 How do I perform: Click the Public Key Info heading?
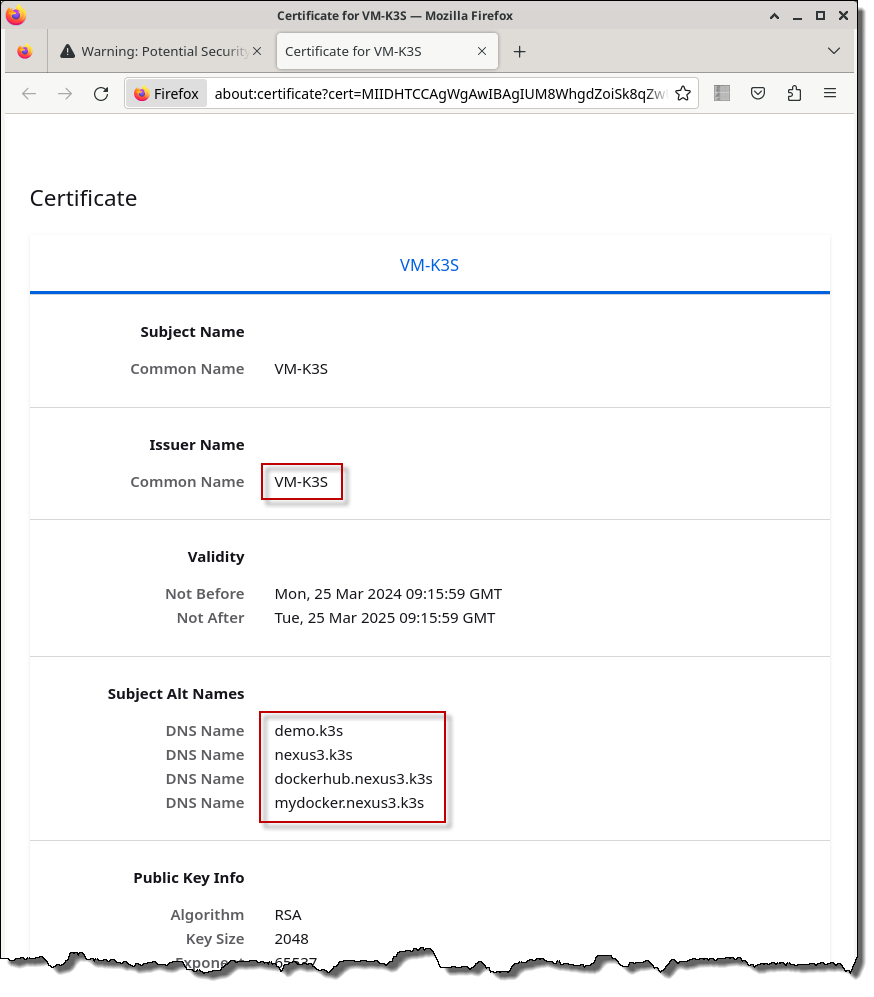(x=189, y=878)
